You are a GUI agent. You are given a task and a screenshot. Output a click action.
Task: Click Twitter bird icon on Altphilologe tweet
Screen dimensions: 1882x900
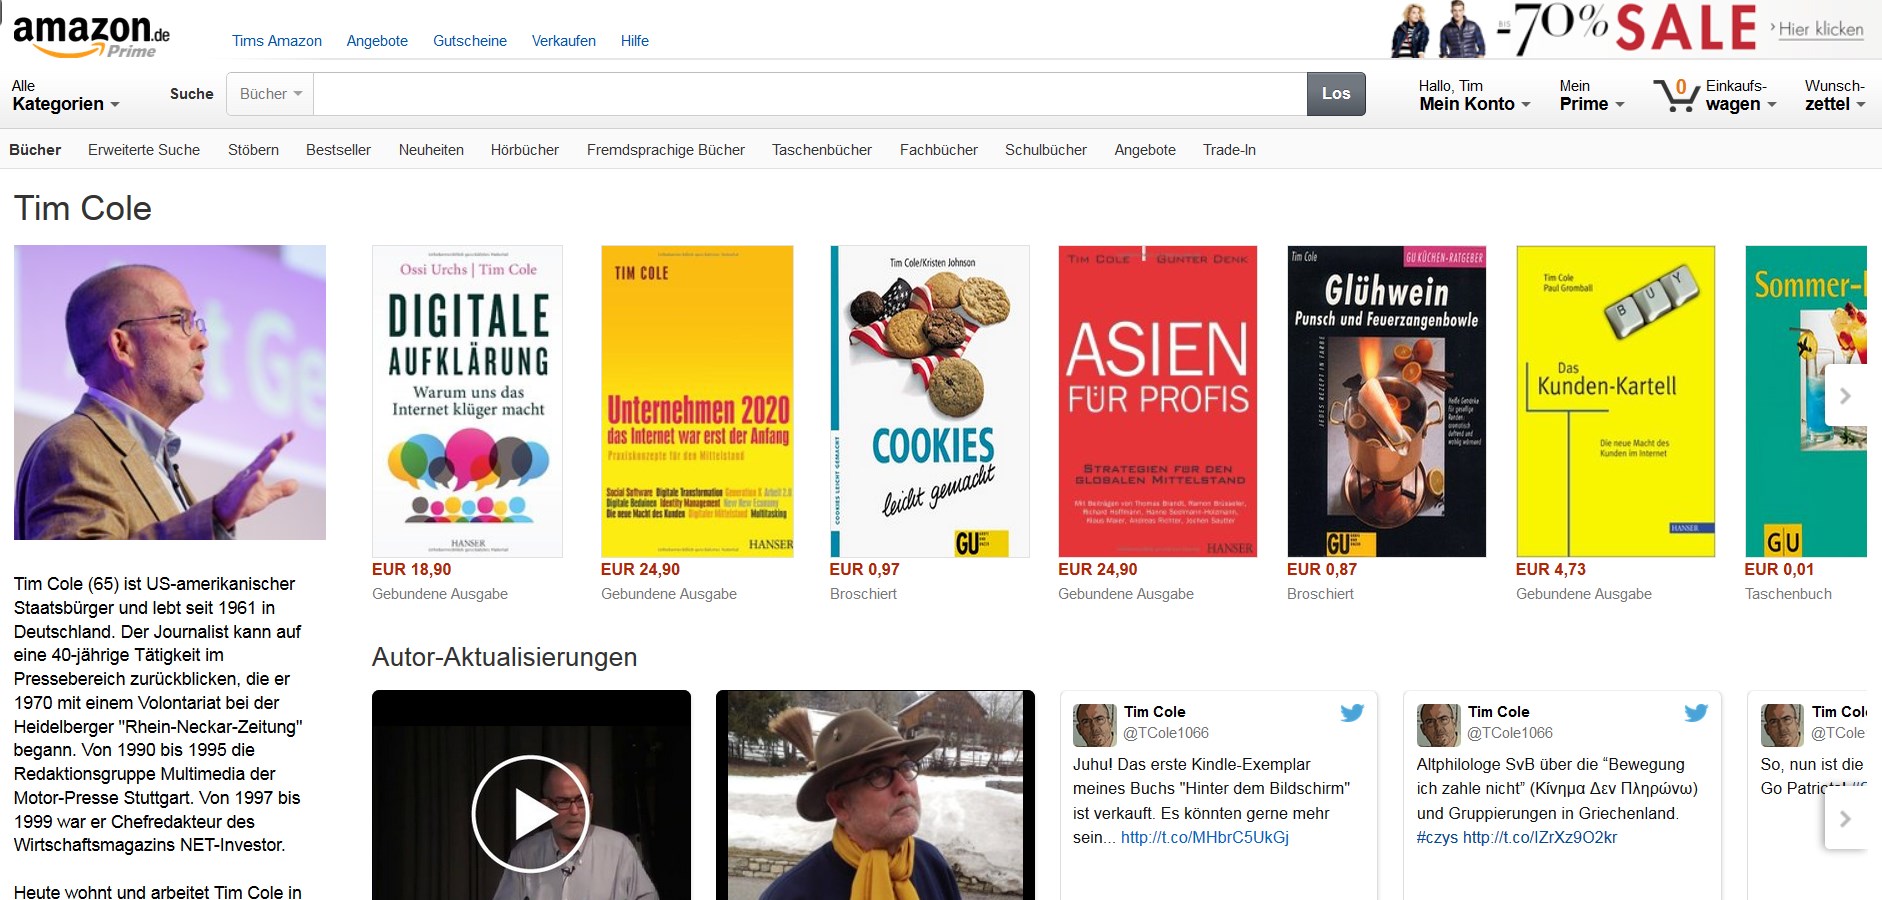click(x=1696, y=713)
